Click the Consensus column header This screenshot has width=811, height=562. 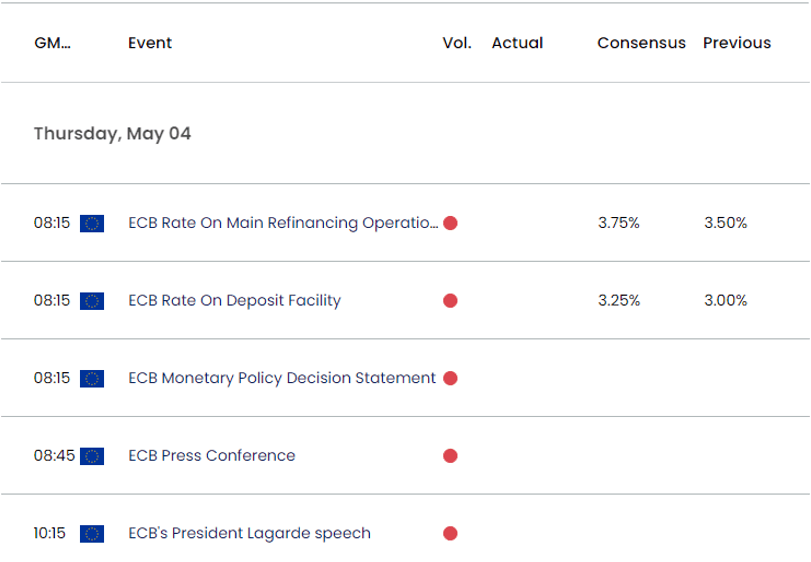[641, 43]
